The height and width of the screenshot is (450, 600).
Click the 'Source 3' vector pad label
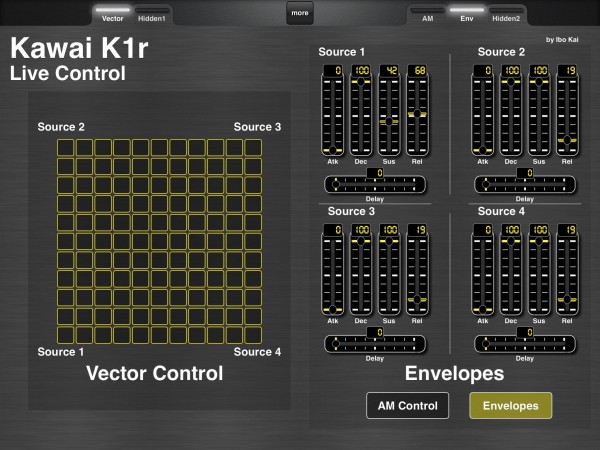pyautogui.click(x=257, y=127)
